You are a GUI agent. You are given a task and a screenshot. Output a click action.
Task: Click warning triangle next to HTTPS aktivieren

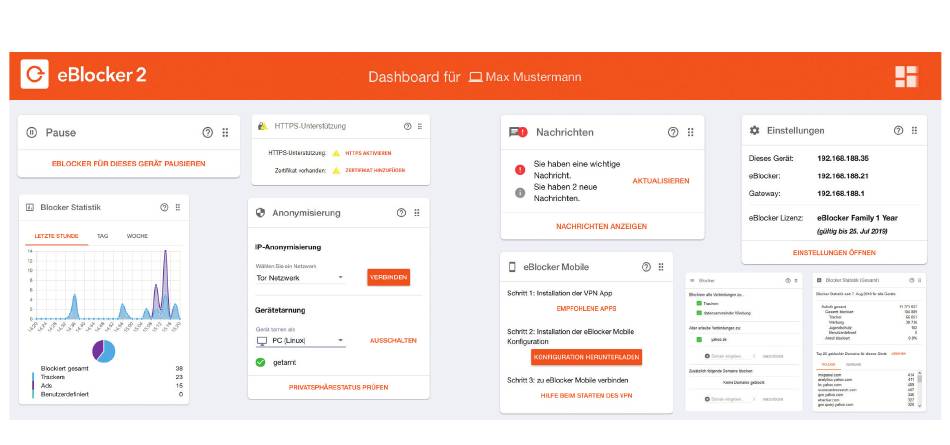coord(336,153)
